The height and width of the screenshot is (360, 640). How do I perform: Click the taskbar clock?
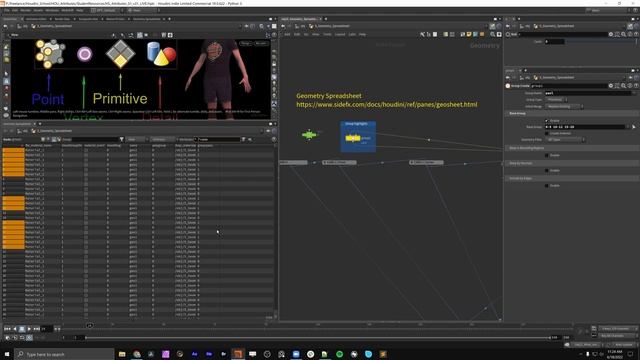(615, 354)
